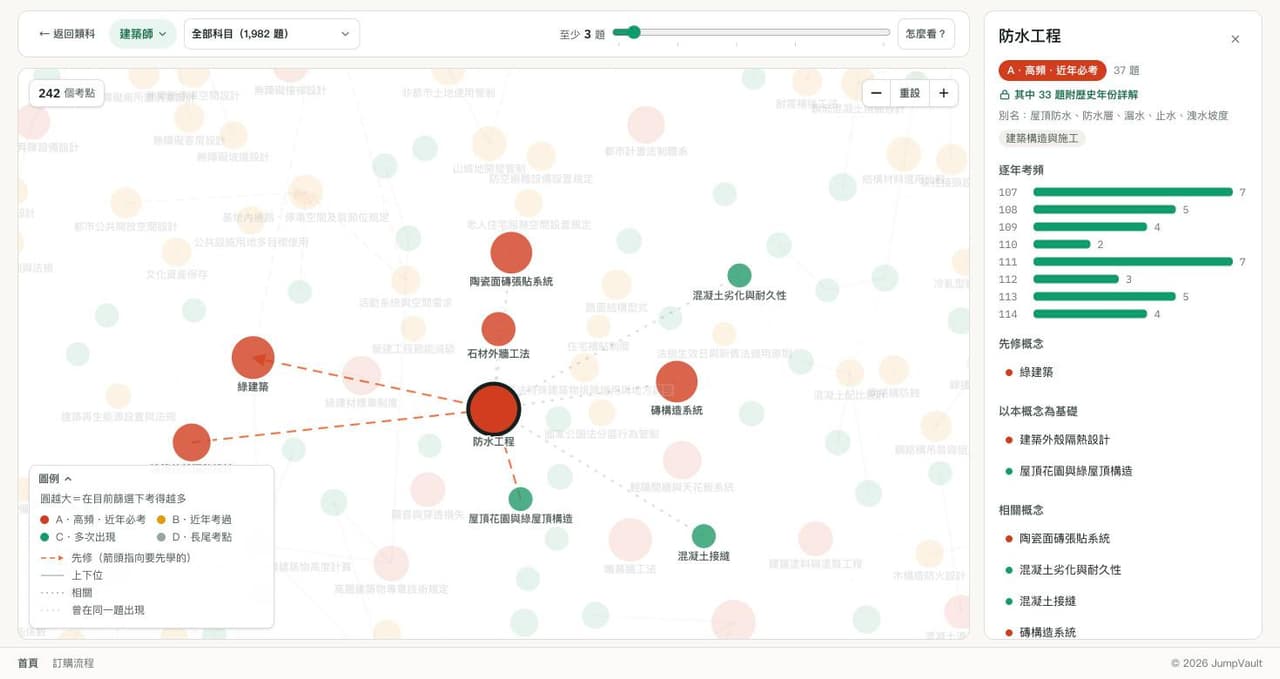The width and height of the screenshot is (1280, 679).
Task: Collapse the 圖例 legend panel
Action: pyautogui.click(x=56, y=479)
